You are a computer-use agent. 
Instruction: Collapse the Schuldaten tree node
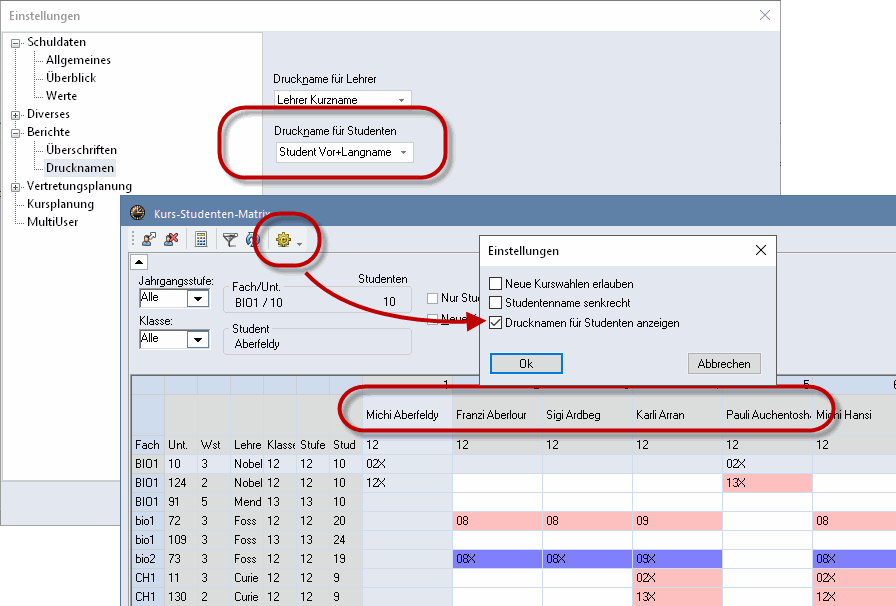pyautogui.click(x=15, y=43)
